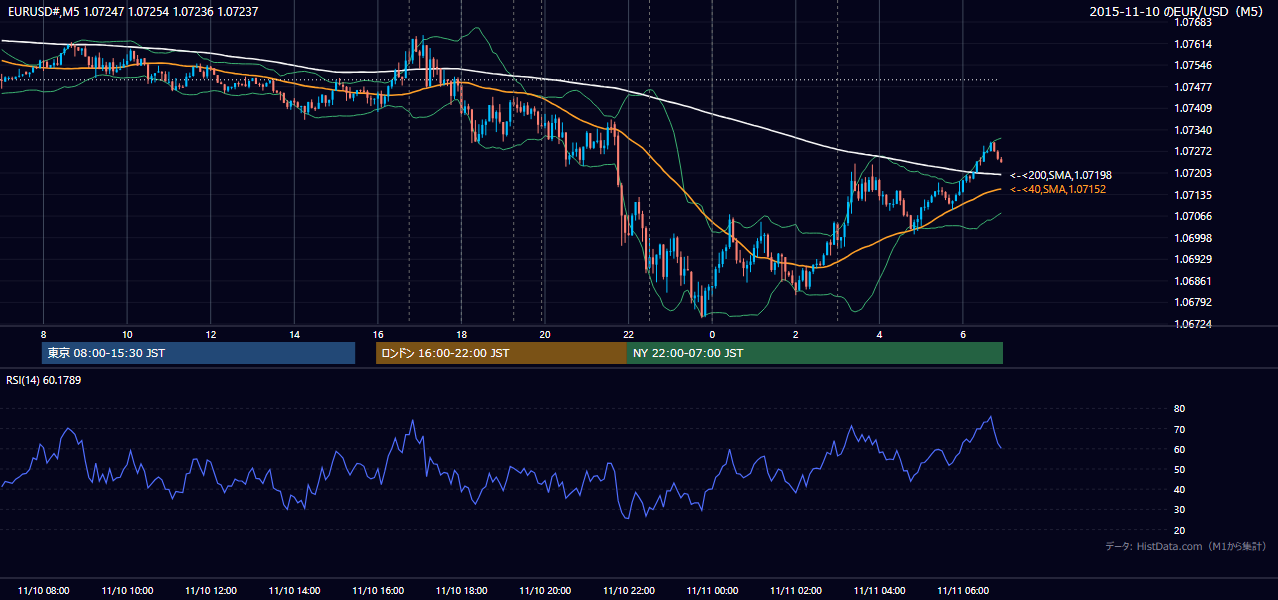This screenshot has width=1278, height=600.
Task: Click the 11/10 14:00 time axis label
Action: tap(294, 591)
